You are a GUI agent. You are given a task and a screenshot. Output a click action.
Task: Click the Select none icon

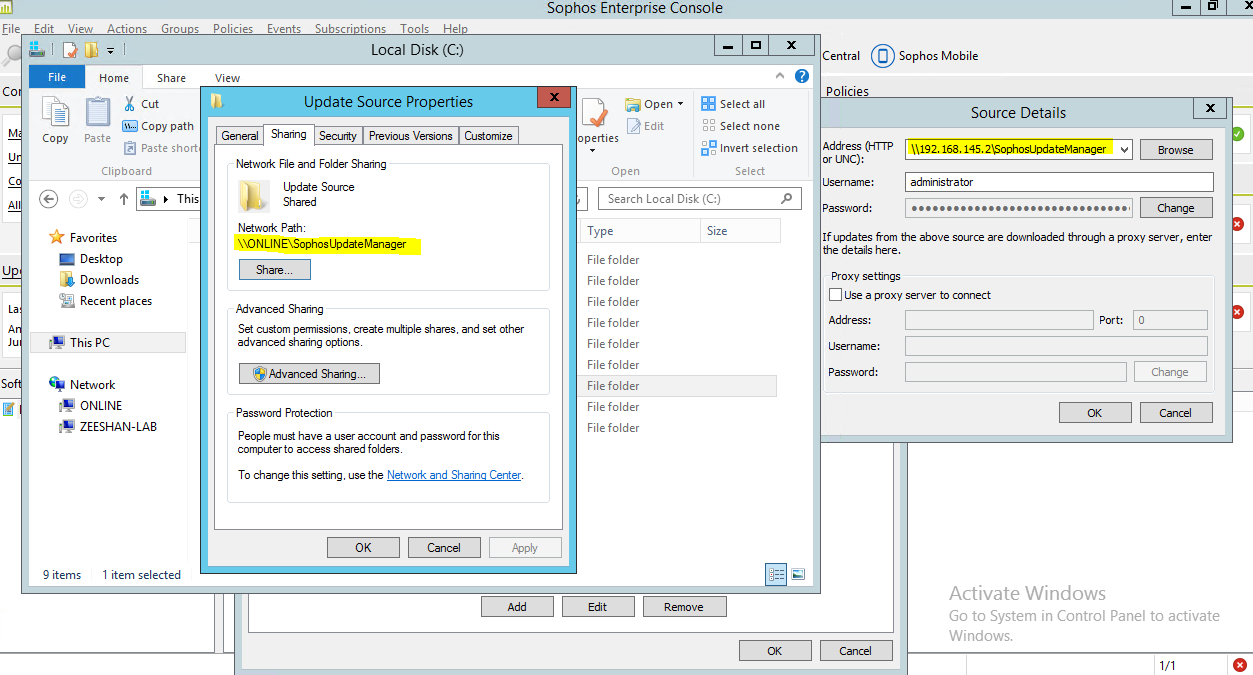pyautogui.click(x=709, y=126)
